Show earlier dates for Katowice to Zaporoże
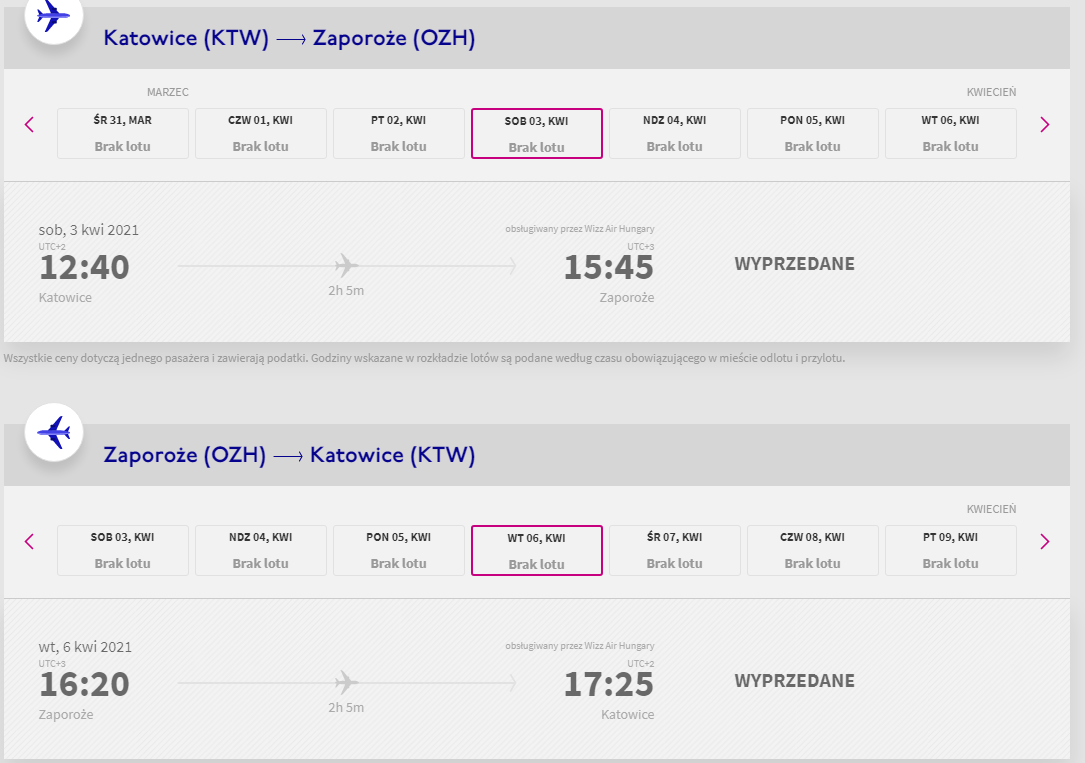This screenshot has height=763, width=1085. pyautogui.click(x=29, y=125)
